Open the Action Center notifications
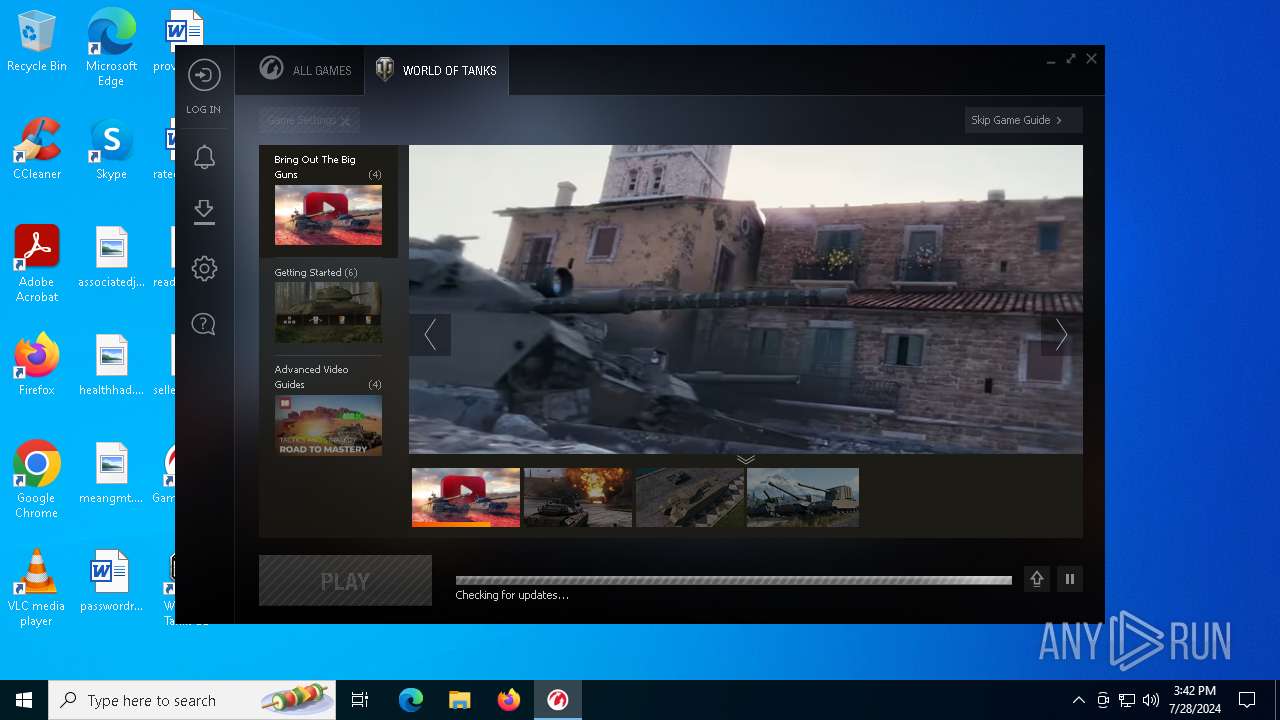This screenshot has width=1280, height=720. [x=1247, y=700]
